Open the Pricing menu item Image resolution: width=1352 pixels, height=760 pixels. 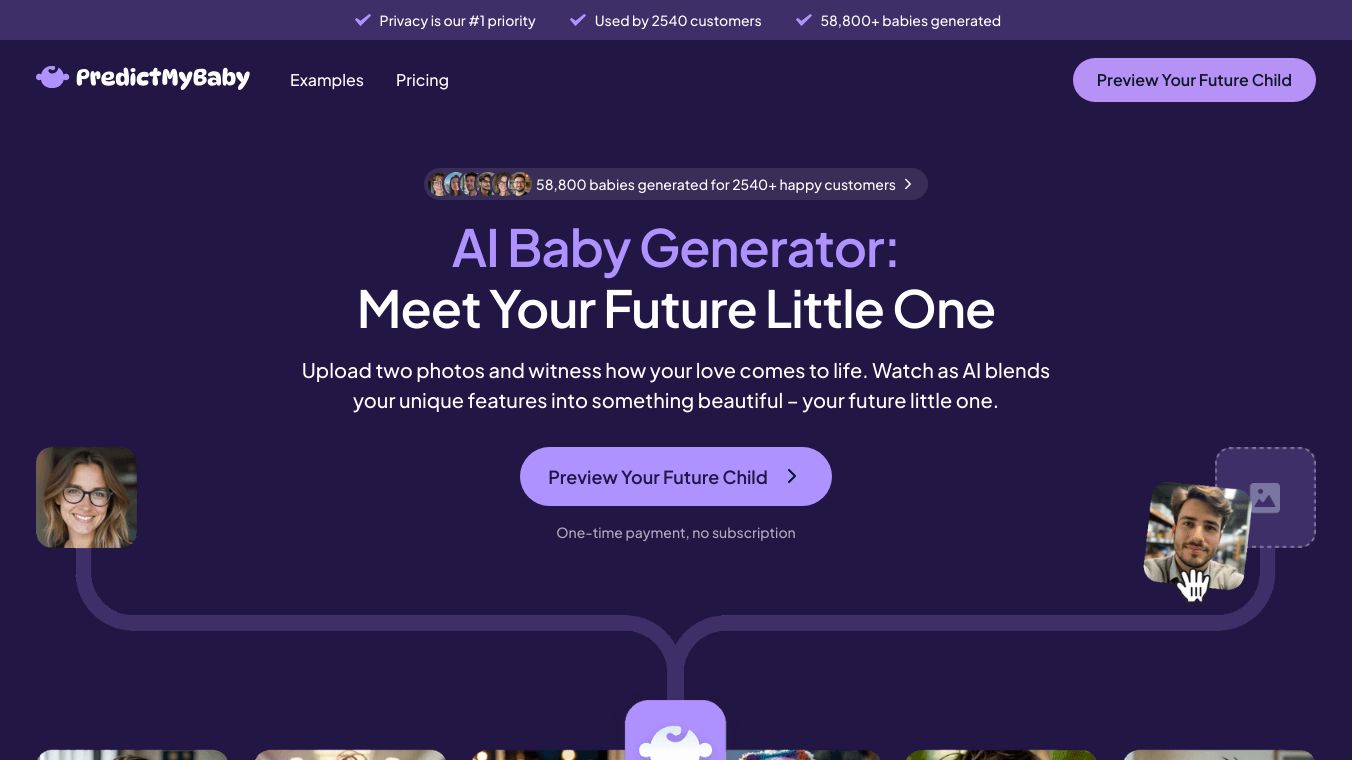point(422,80)
